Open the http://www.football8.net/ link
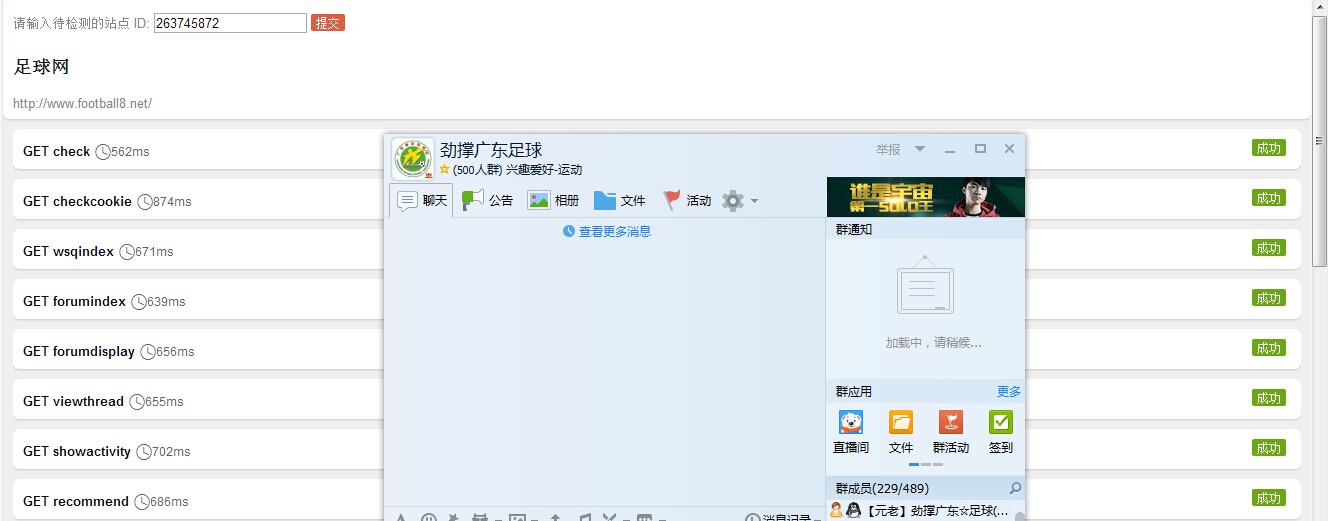 82,104
